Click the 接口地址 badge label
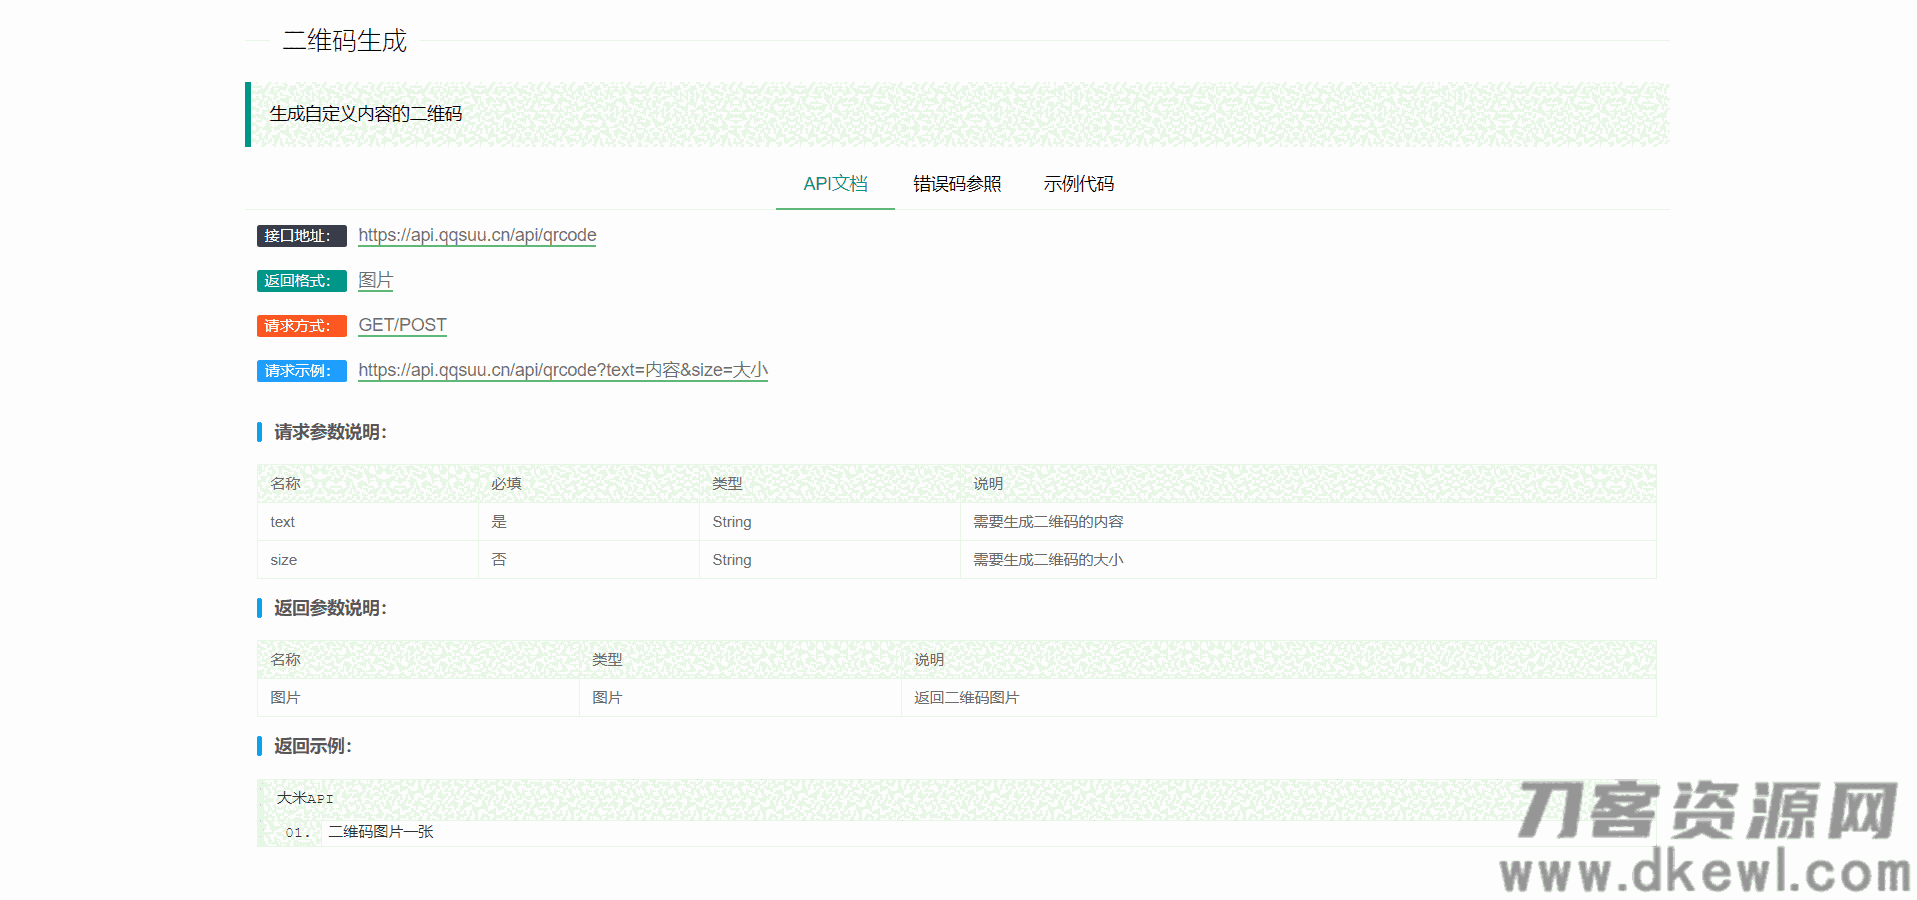This screenshot has width=1917, height=900. [x=301, y=236]
